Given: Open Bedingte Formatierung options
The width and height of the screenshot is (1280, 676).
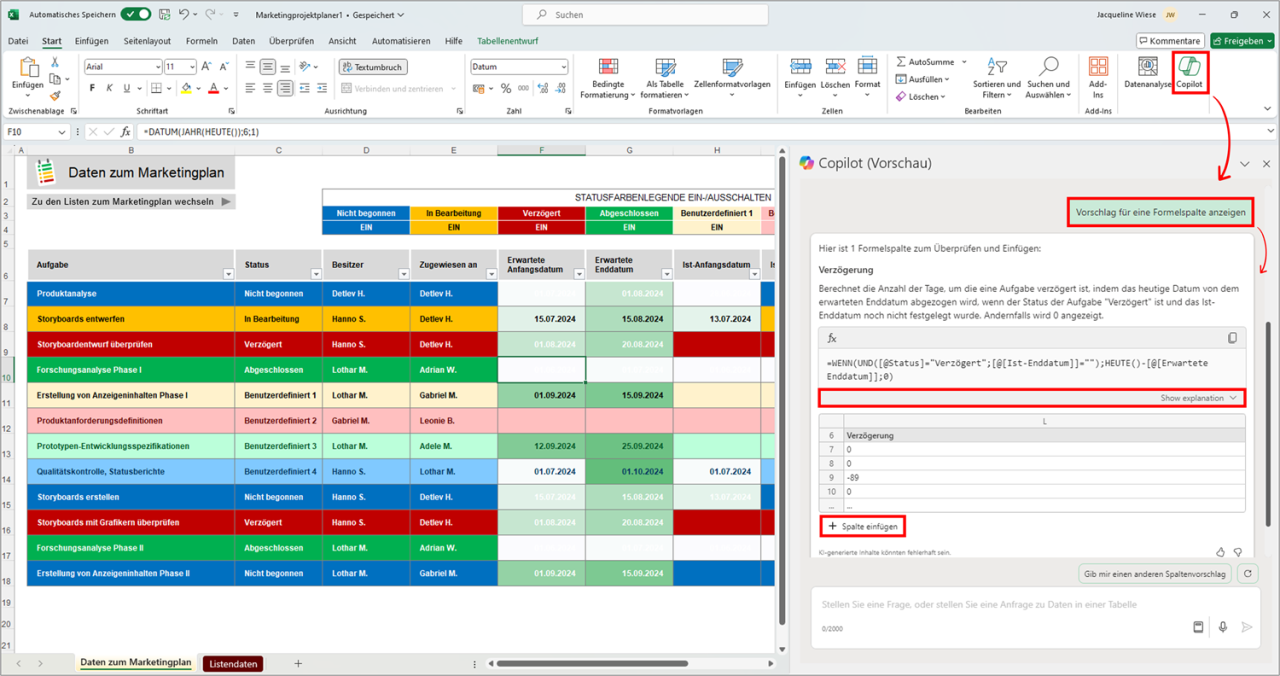Looking at the screenshot, I should click(x=610, y=79).
